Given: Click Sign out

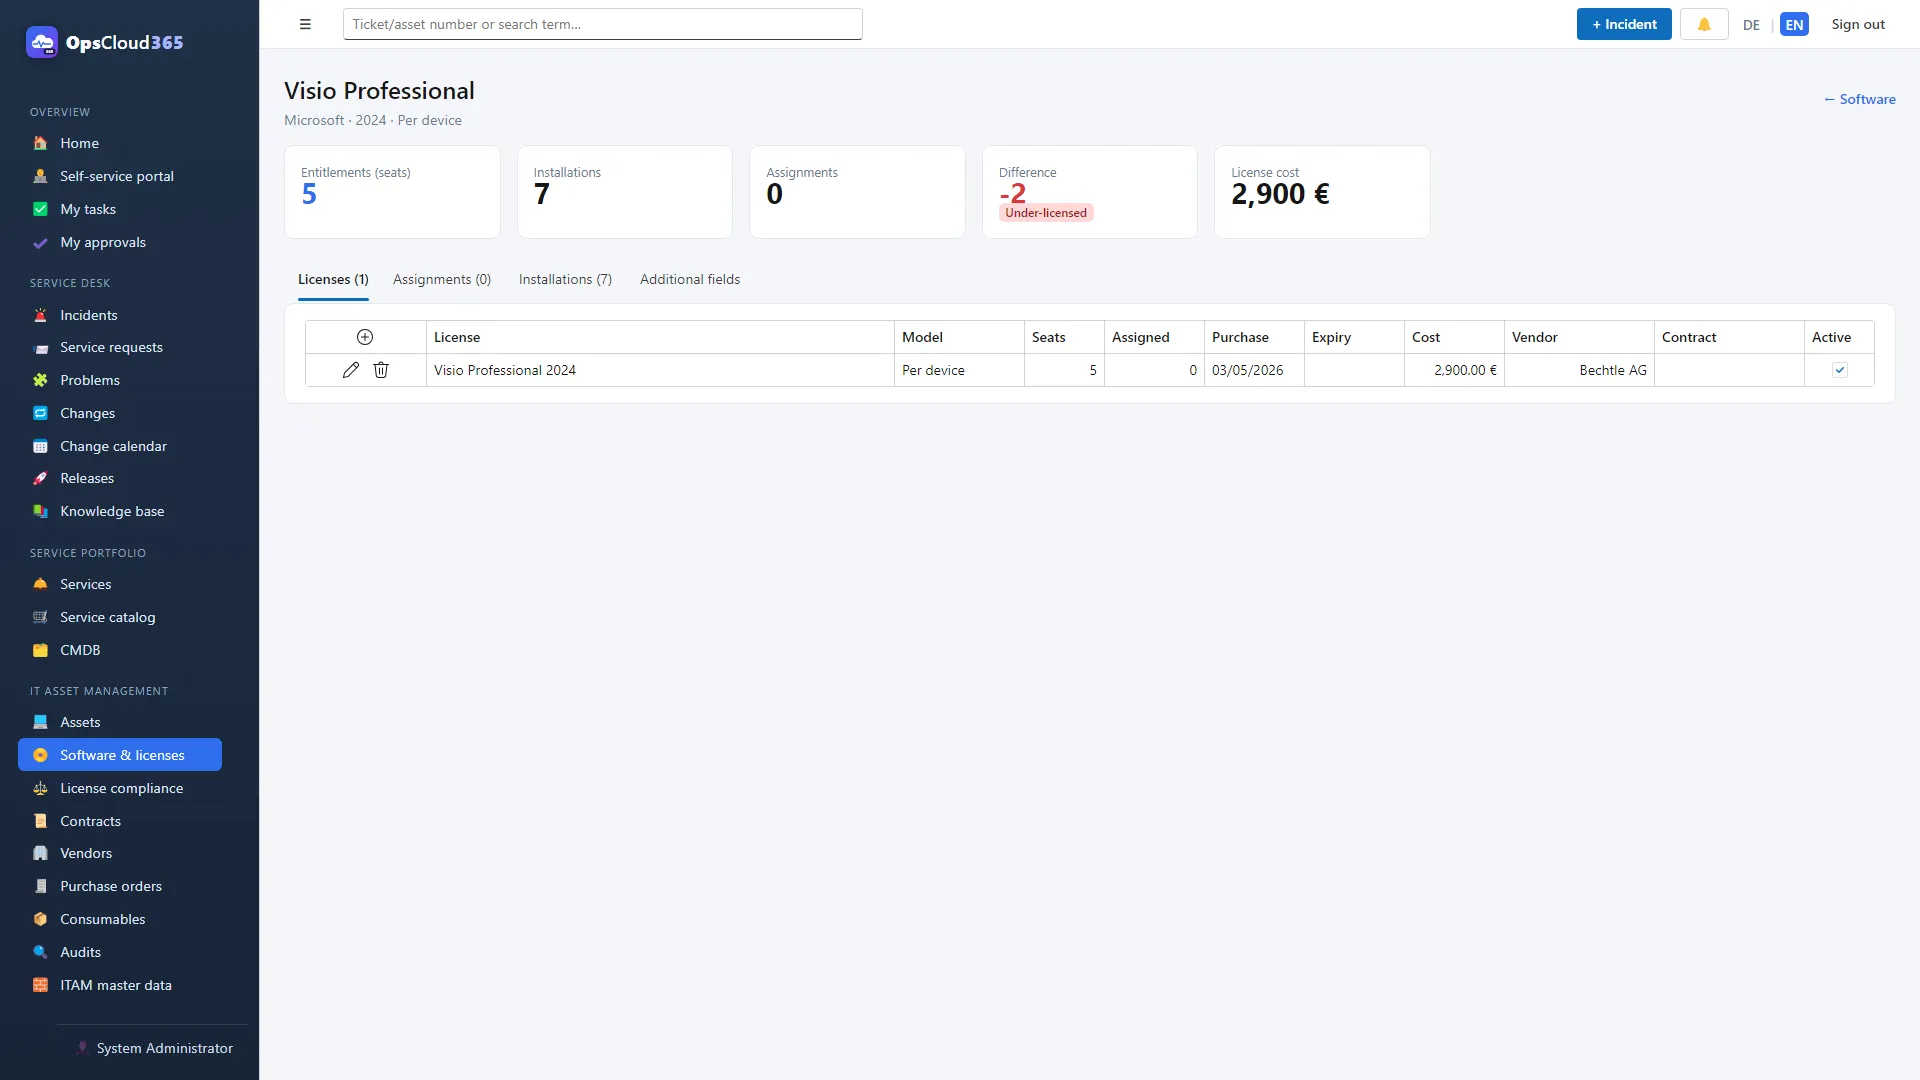Looking at the screenshot, I should click(1858, 24).
